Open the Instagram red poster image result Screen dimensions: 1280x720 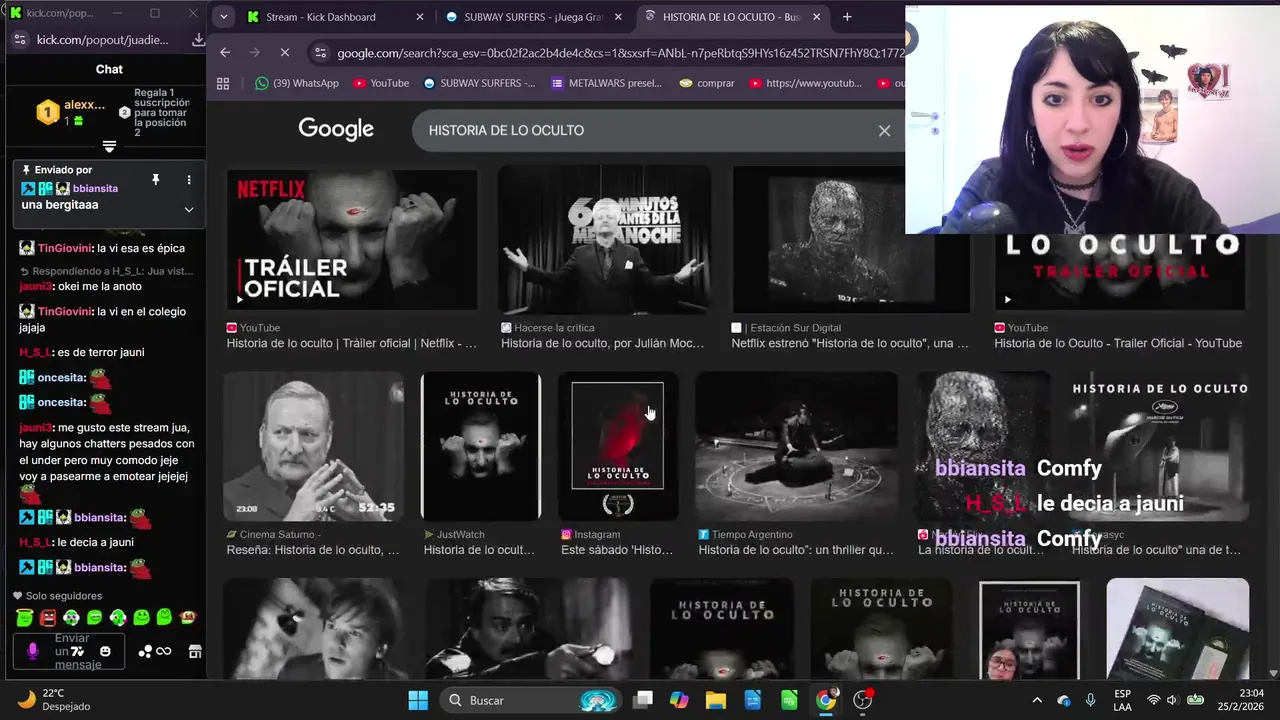[617, 447]
